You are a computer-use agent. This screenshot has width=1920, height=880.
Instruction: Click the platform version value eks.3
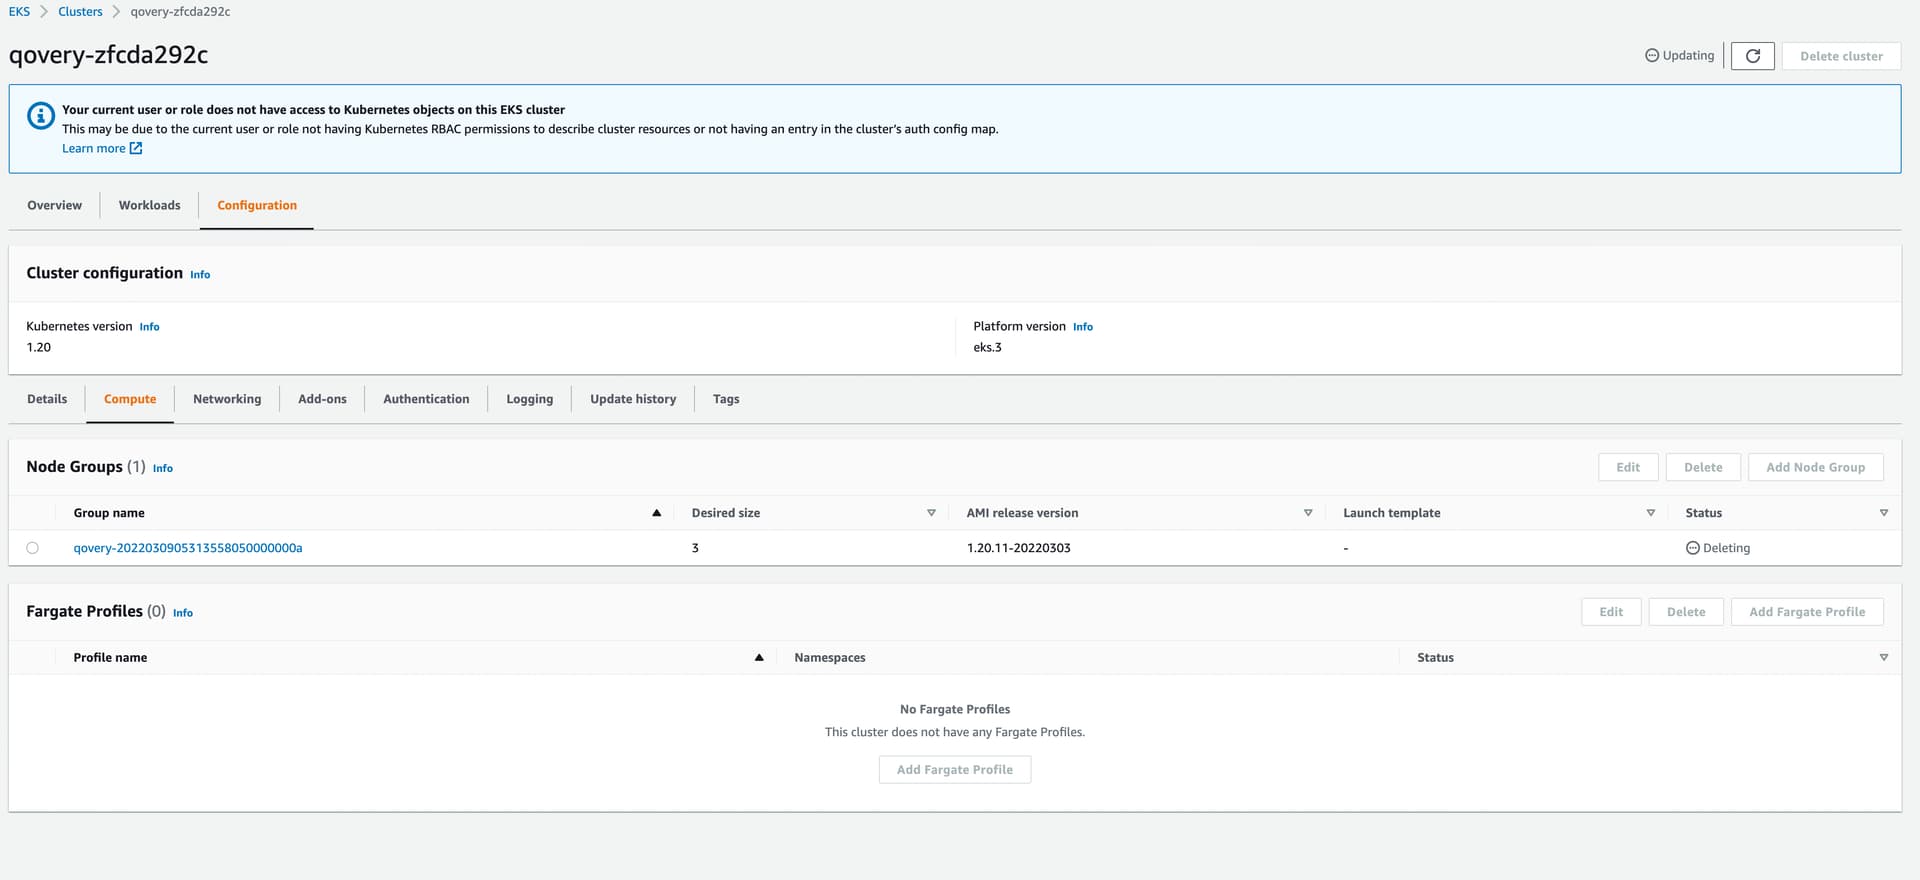987,348
